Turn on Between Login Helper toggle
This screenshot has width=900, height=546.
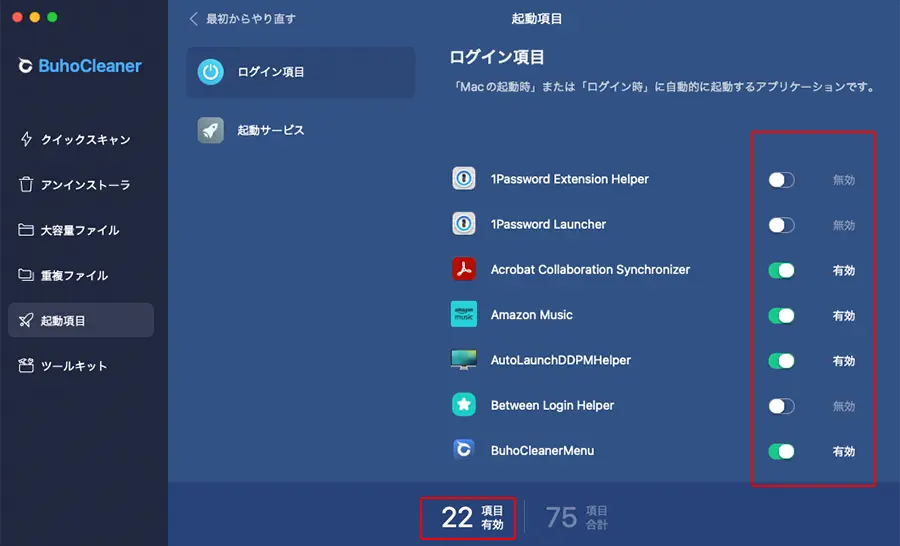coord(781,406)
